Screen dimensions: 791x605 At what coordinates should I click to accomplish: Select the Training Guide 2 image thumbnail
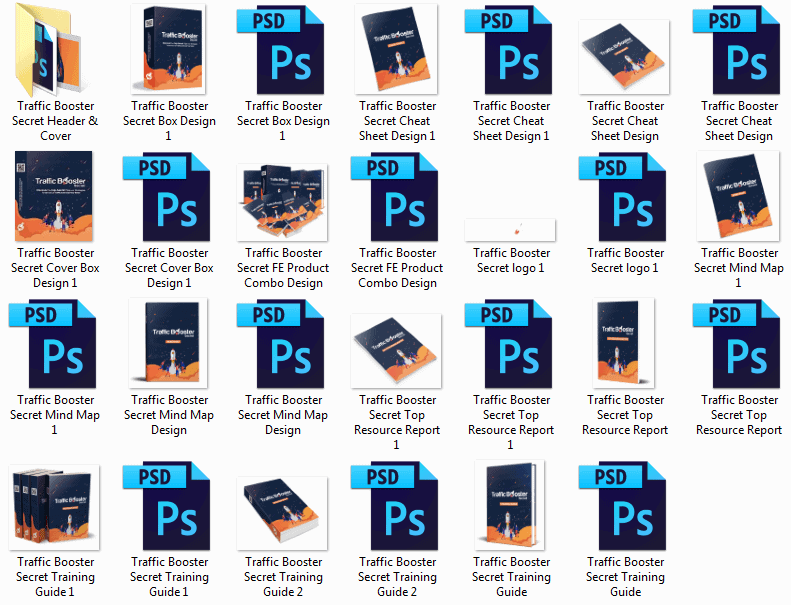(282, 514)
